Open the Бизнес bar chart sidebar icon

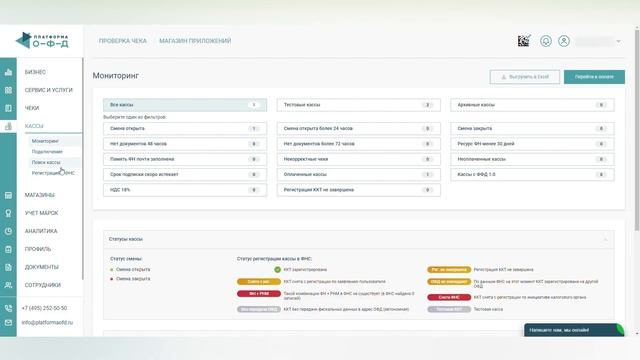click(x=8, y=72)
